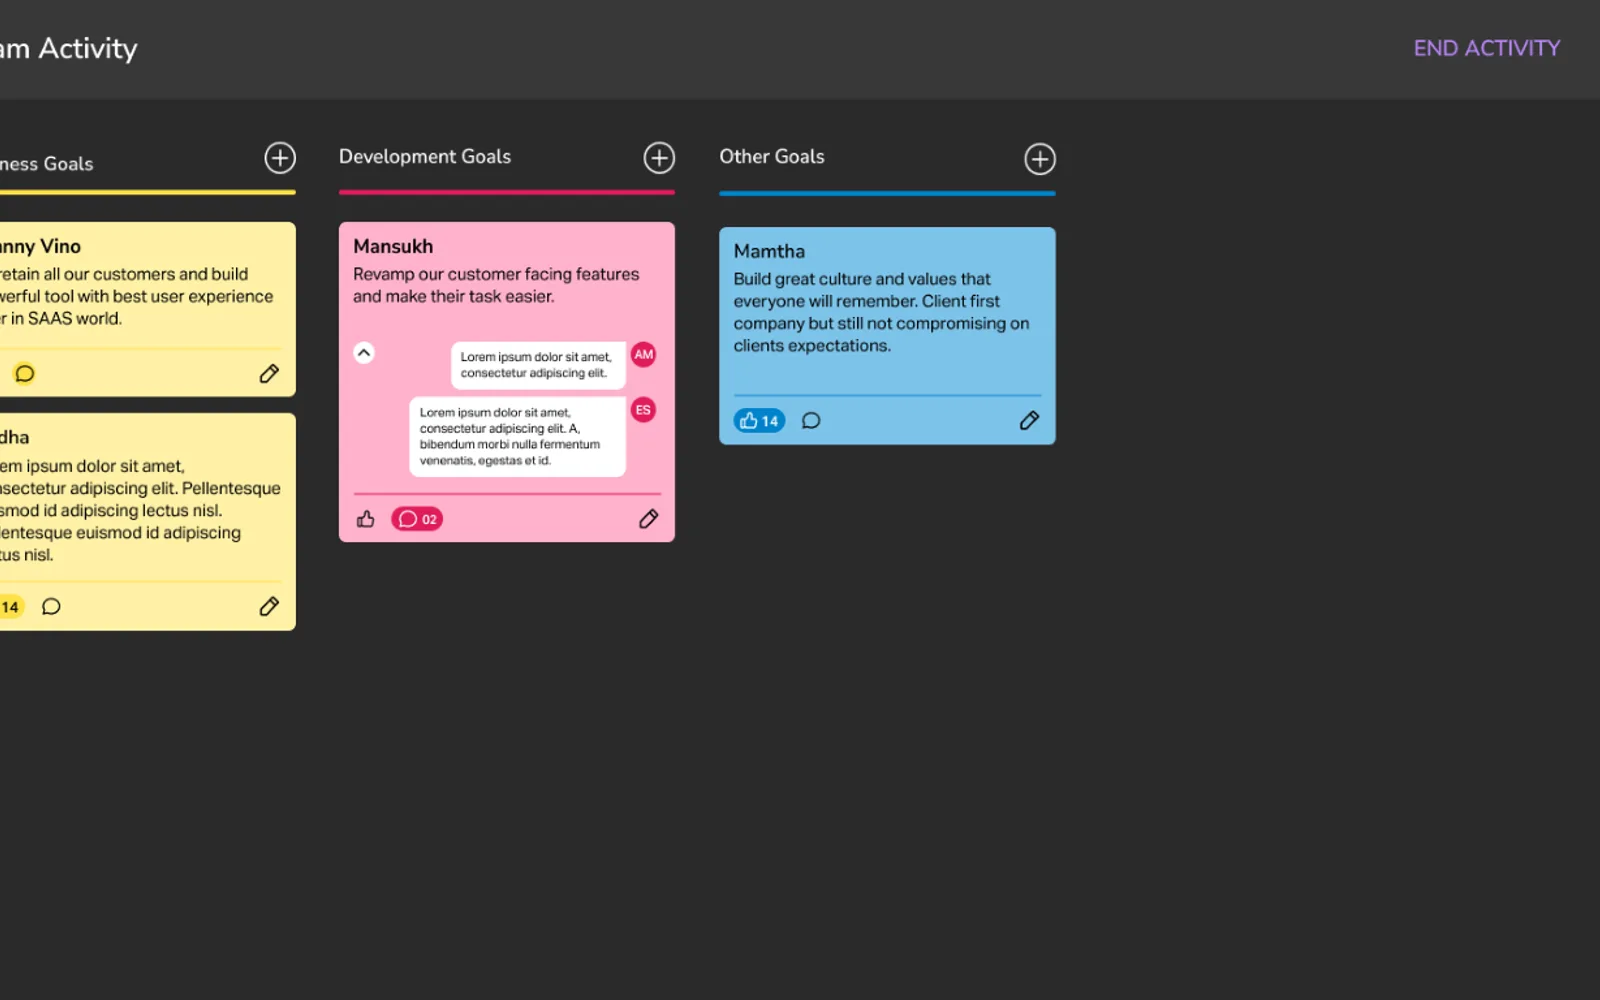
Task: Click the comment bubble posted by AM
Action: 538,365
